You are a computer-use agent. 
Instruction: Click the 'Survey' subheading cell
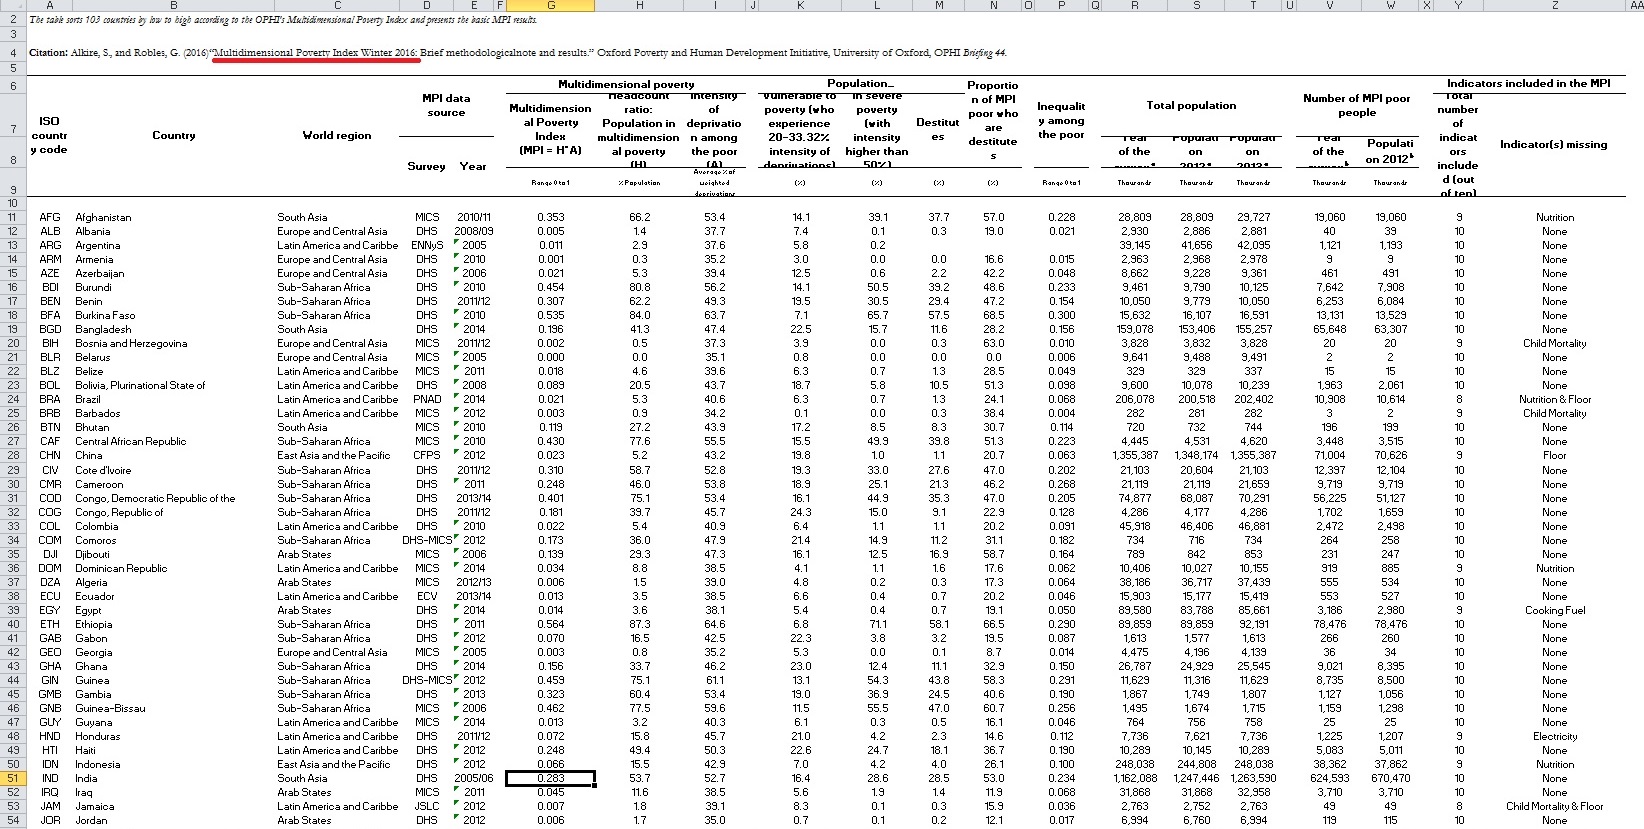click(x=426, y=166)
